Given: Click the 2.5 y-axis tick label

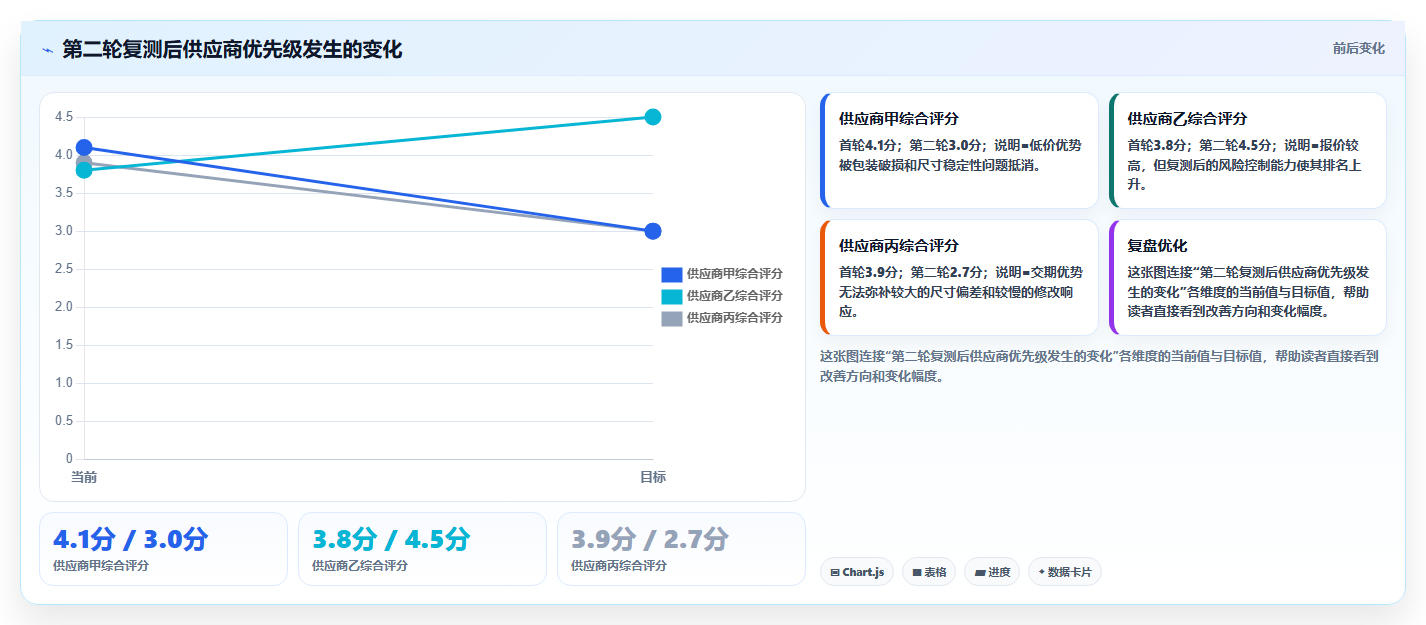Looking at the screenshot, I should pos(64,269).
